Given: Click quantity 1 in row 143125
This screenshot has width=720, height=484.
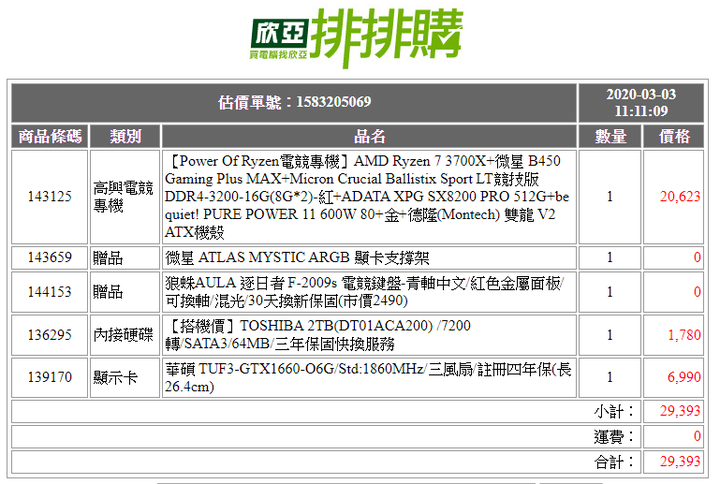Looking at the screenshot, I should (x=610, y=197).
